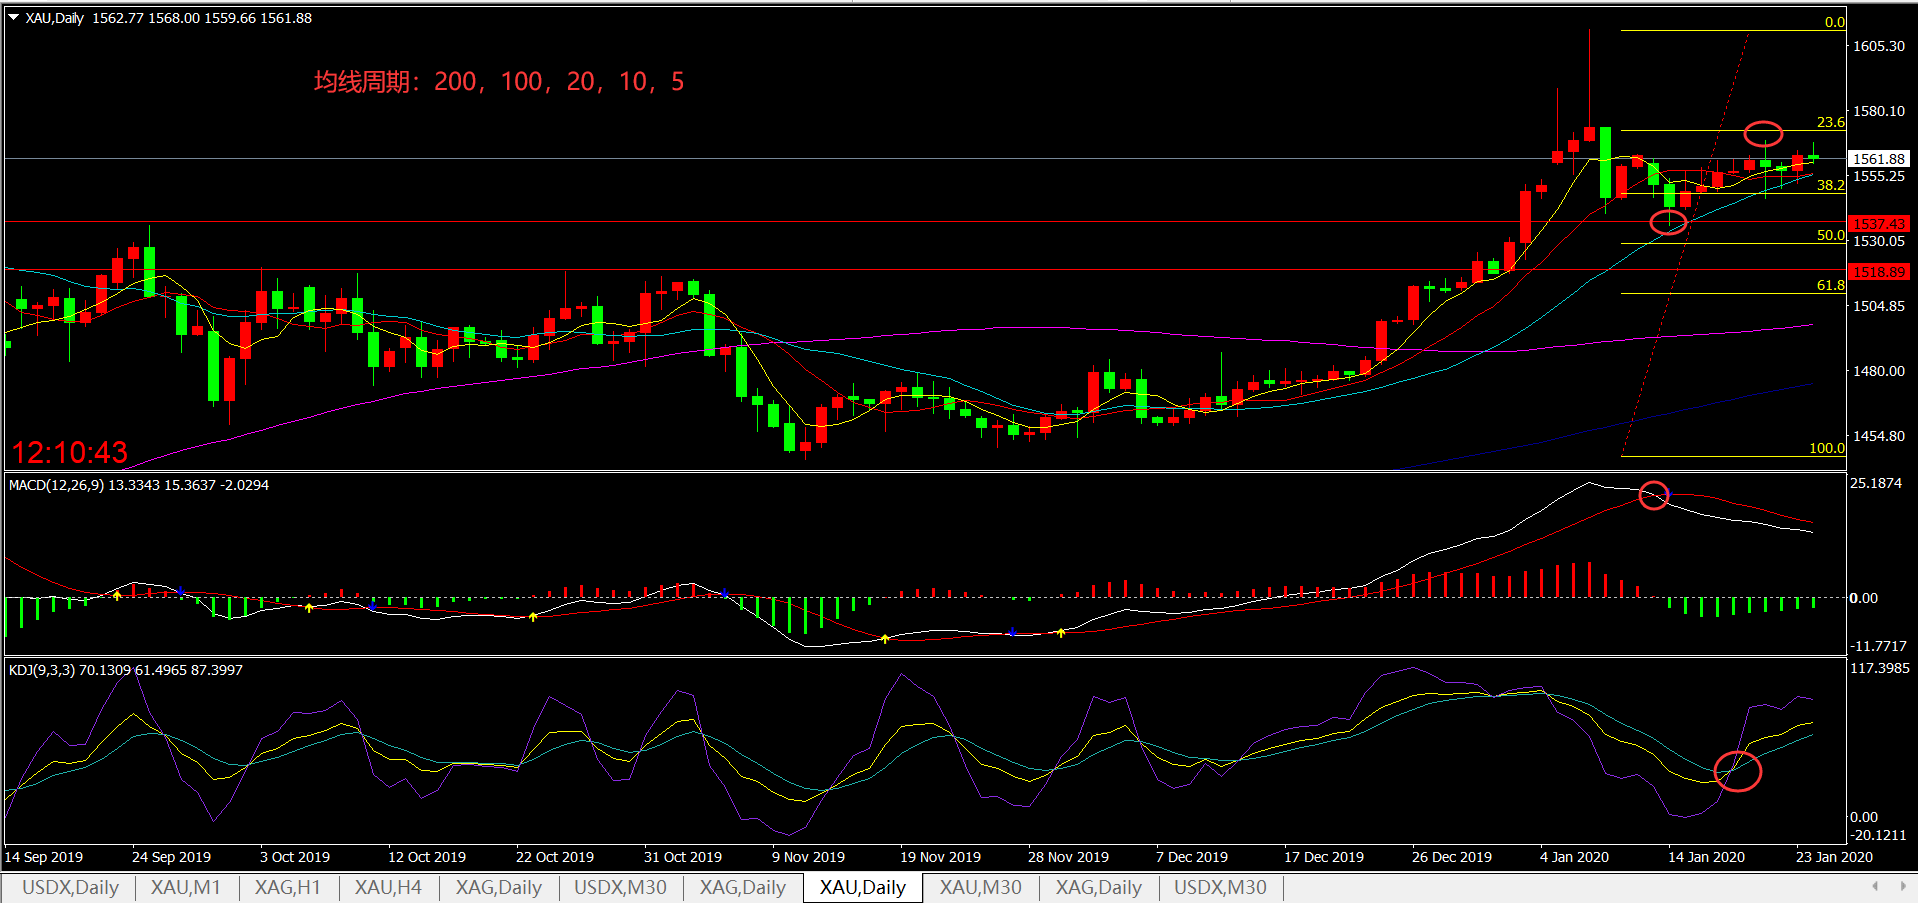1918x903 pixels.
Task: Select the XAG,H1 chart tab
Action: coord(287,887)
